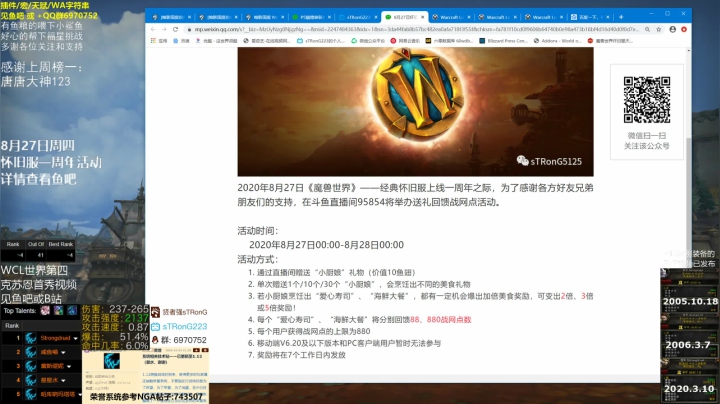The width and height of the screenshot is (720, 404).
Task: Switch to the first browser tab
Action: coord(169,17)
